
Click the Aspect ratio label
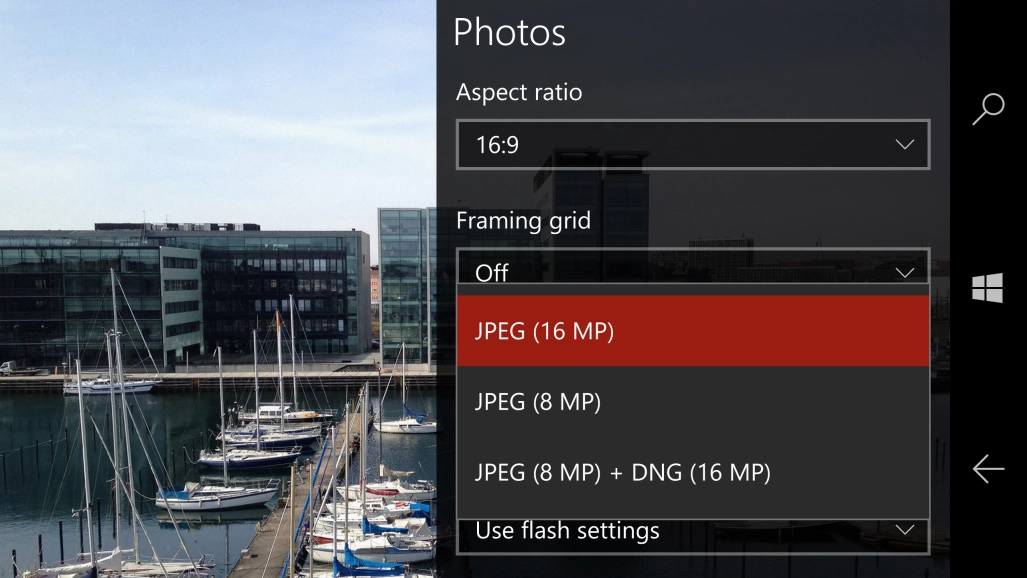(x=519, y=92)
